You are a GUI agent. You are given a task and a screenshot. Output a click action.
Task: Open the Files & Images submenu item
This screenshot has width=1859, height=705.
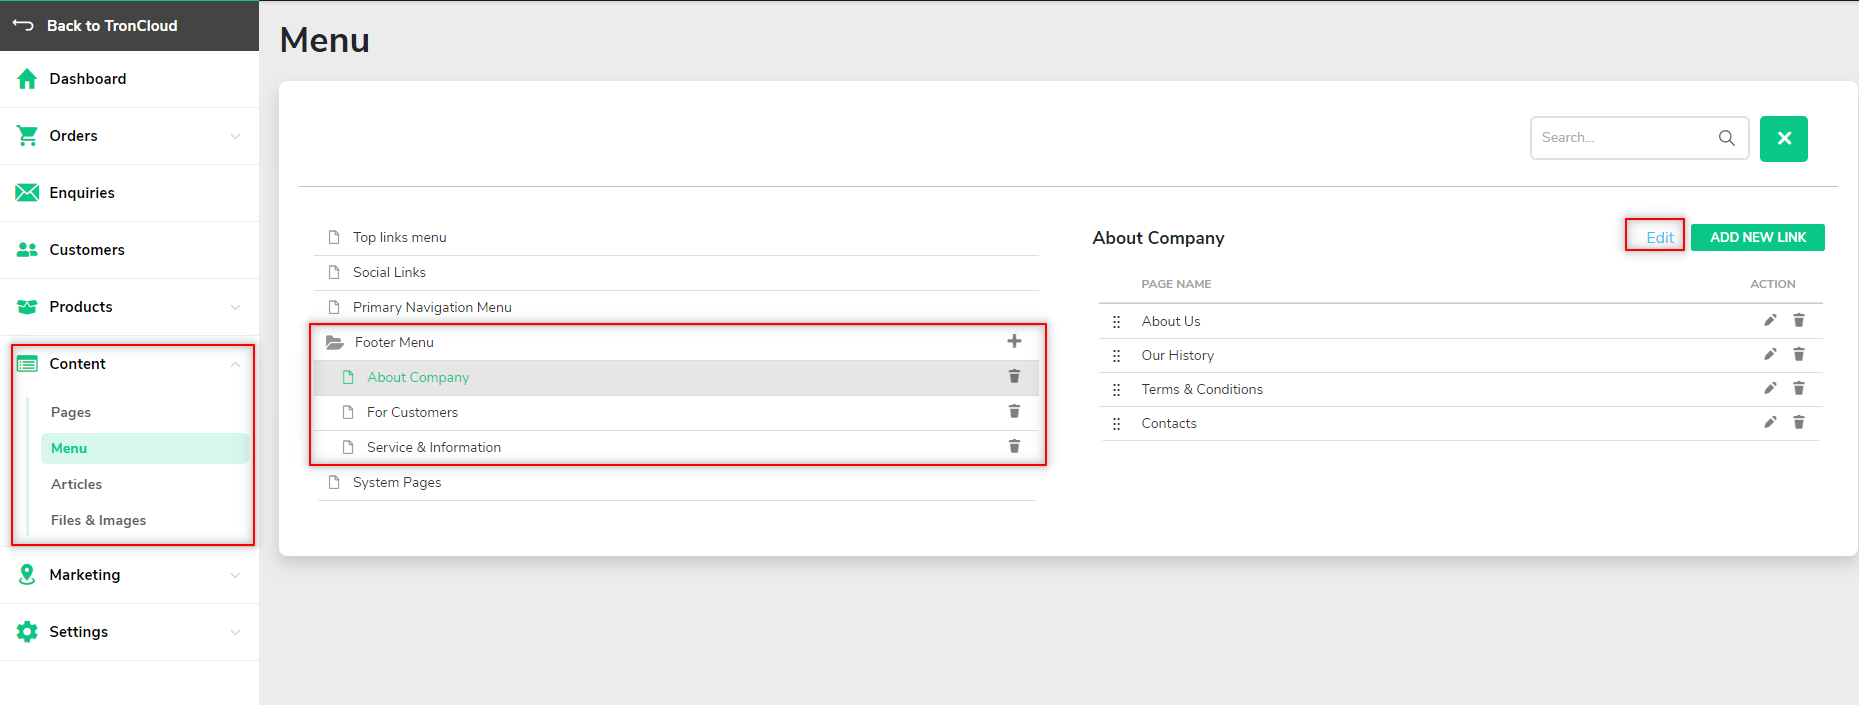pos(98,520)
